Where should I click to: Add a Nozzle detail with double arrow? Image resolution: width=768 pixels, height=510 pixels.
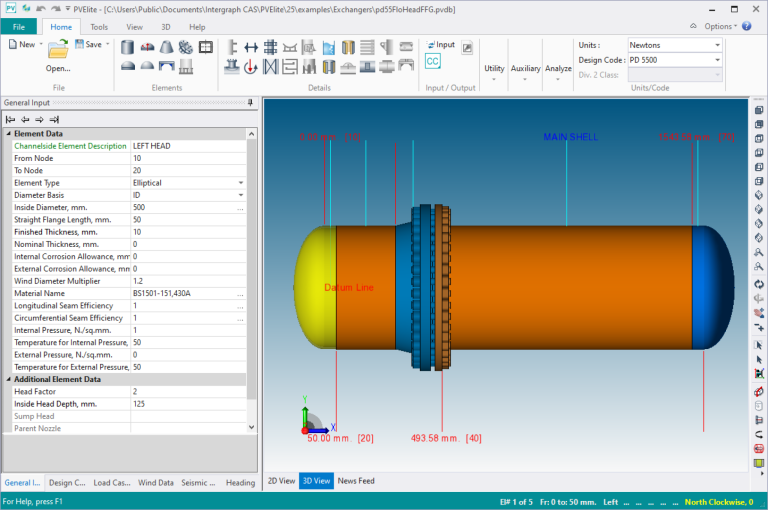(251, 47)
